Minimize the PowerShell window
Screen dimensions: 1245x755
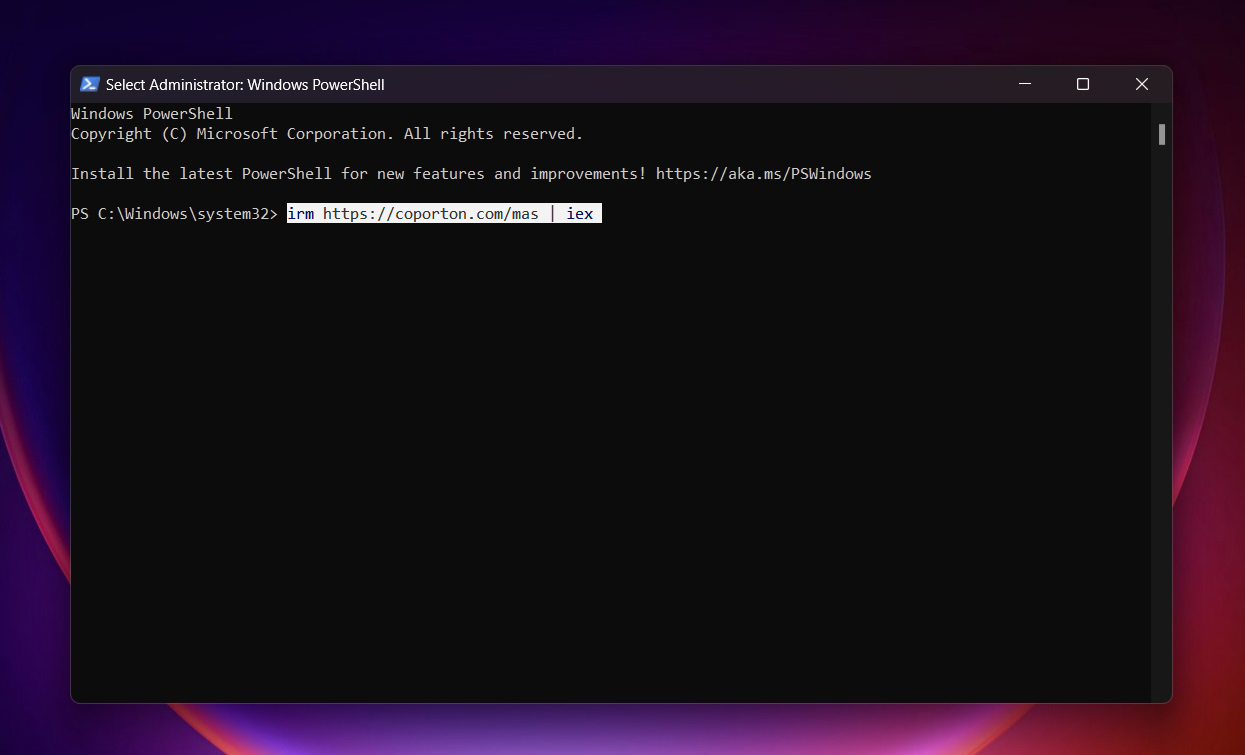tap(1024, 85)
